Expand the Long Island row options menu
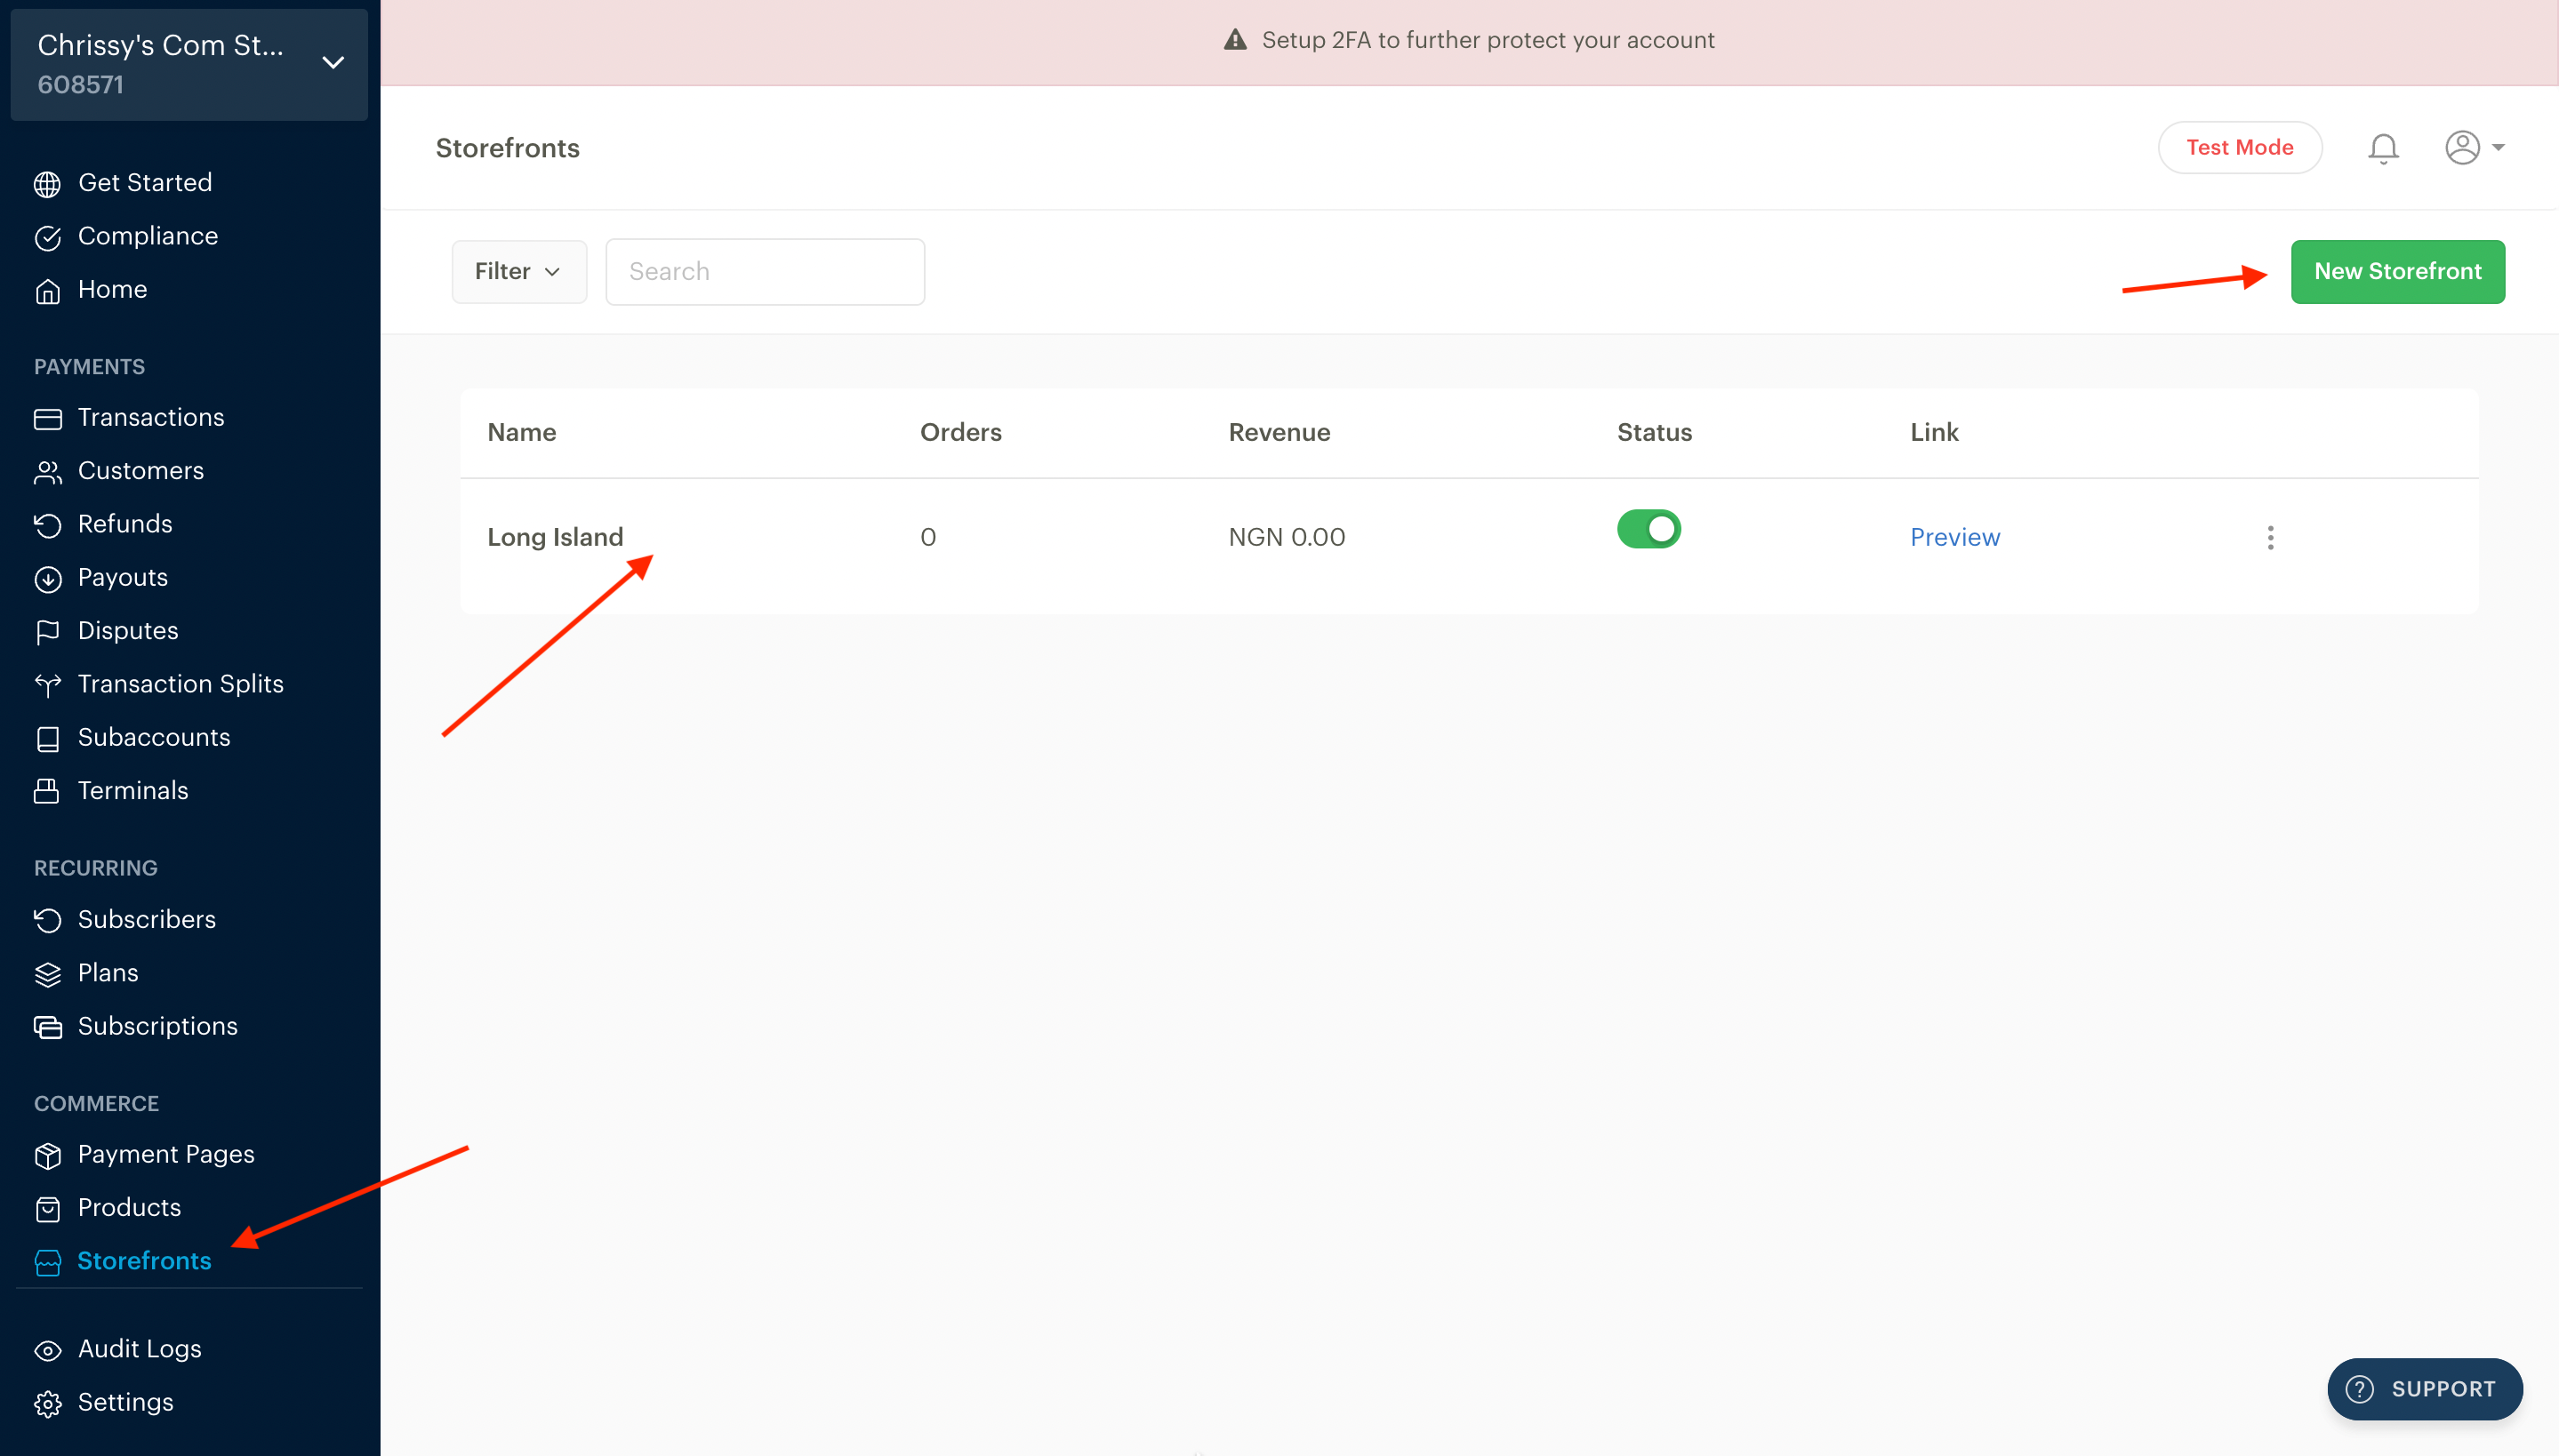 click(2271, 538)
